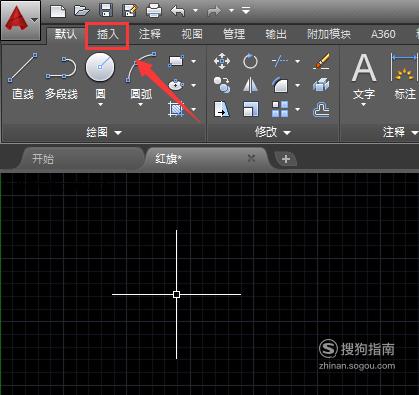Open the Fillet tool dropdown arrow
Viewport: 419px width, 395px height.
coord(297,85)
